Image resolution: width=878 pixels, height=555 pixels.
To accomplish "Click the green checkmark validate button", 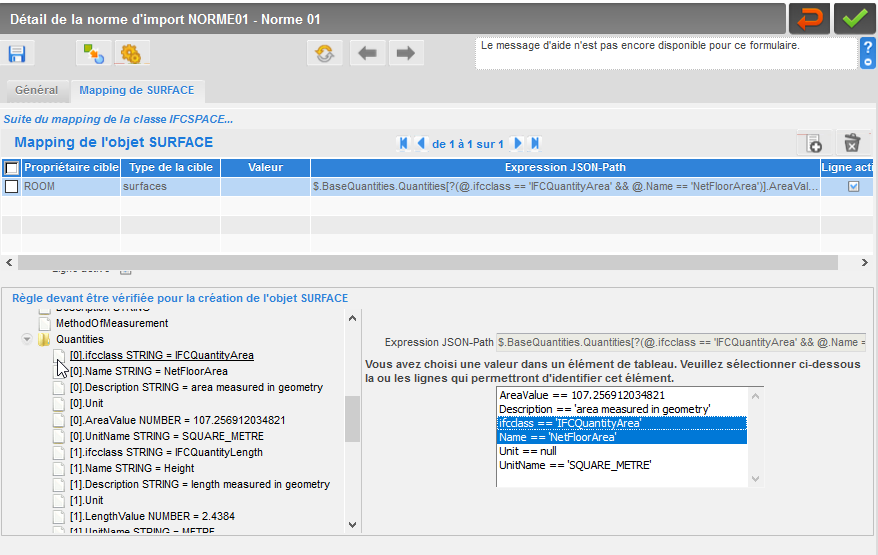I will coord(854,19).
